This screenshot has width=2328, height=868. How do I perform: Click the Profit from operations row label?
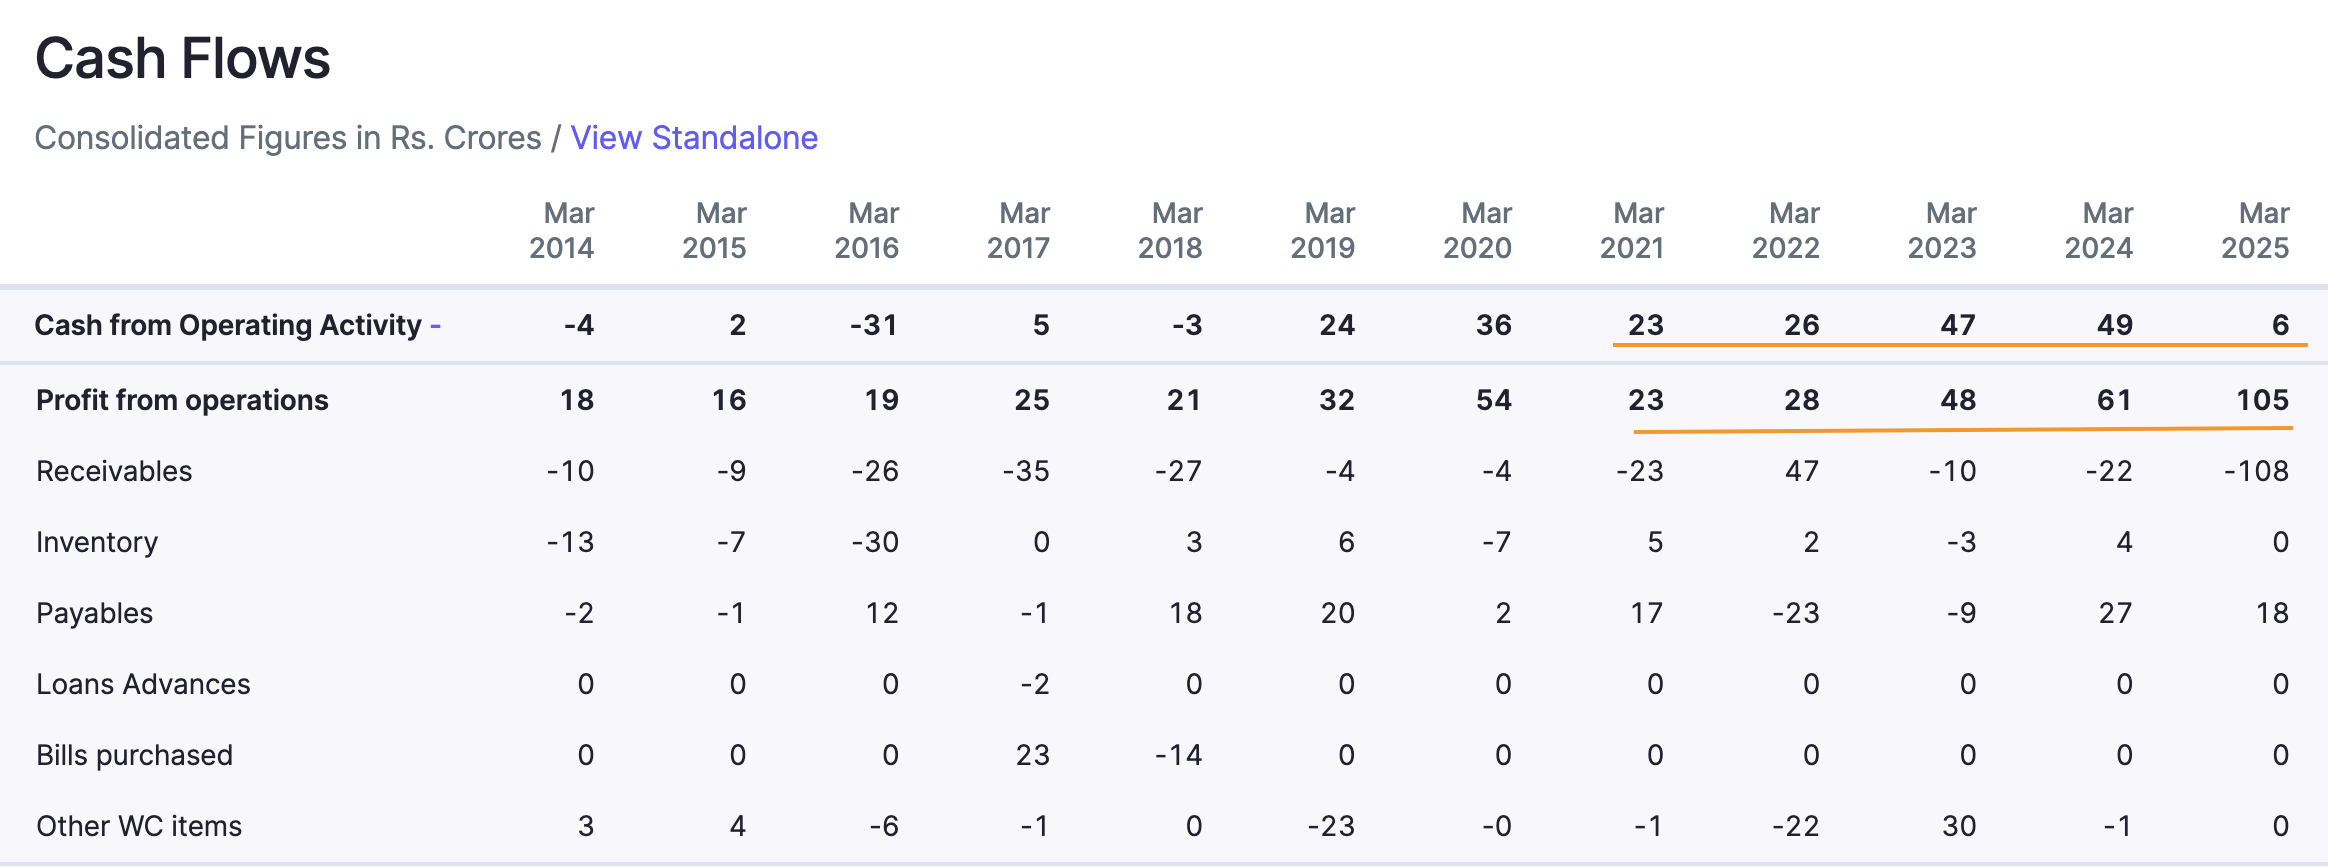[x=182, y=400]
